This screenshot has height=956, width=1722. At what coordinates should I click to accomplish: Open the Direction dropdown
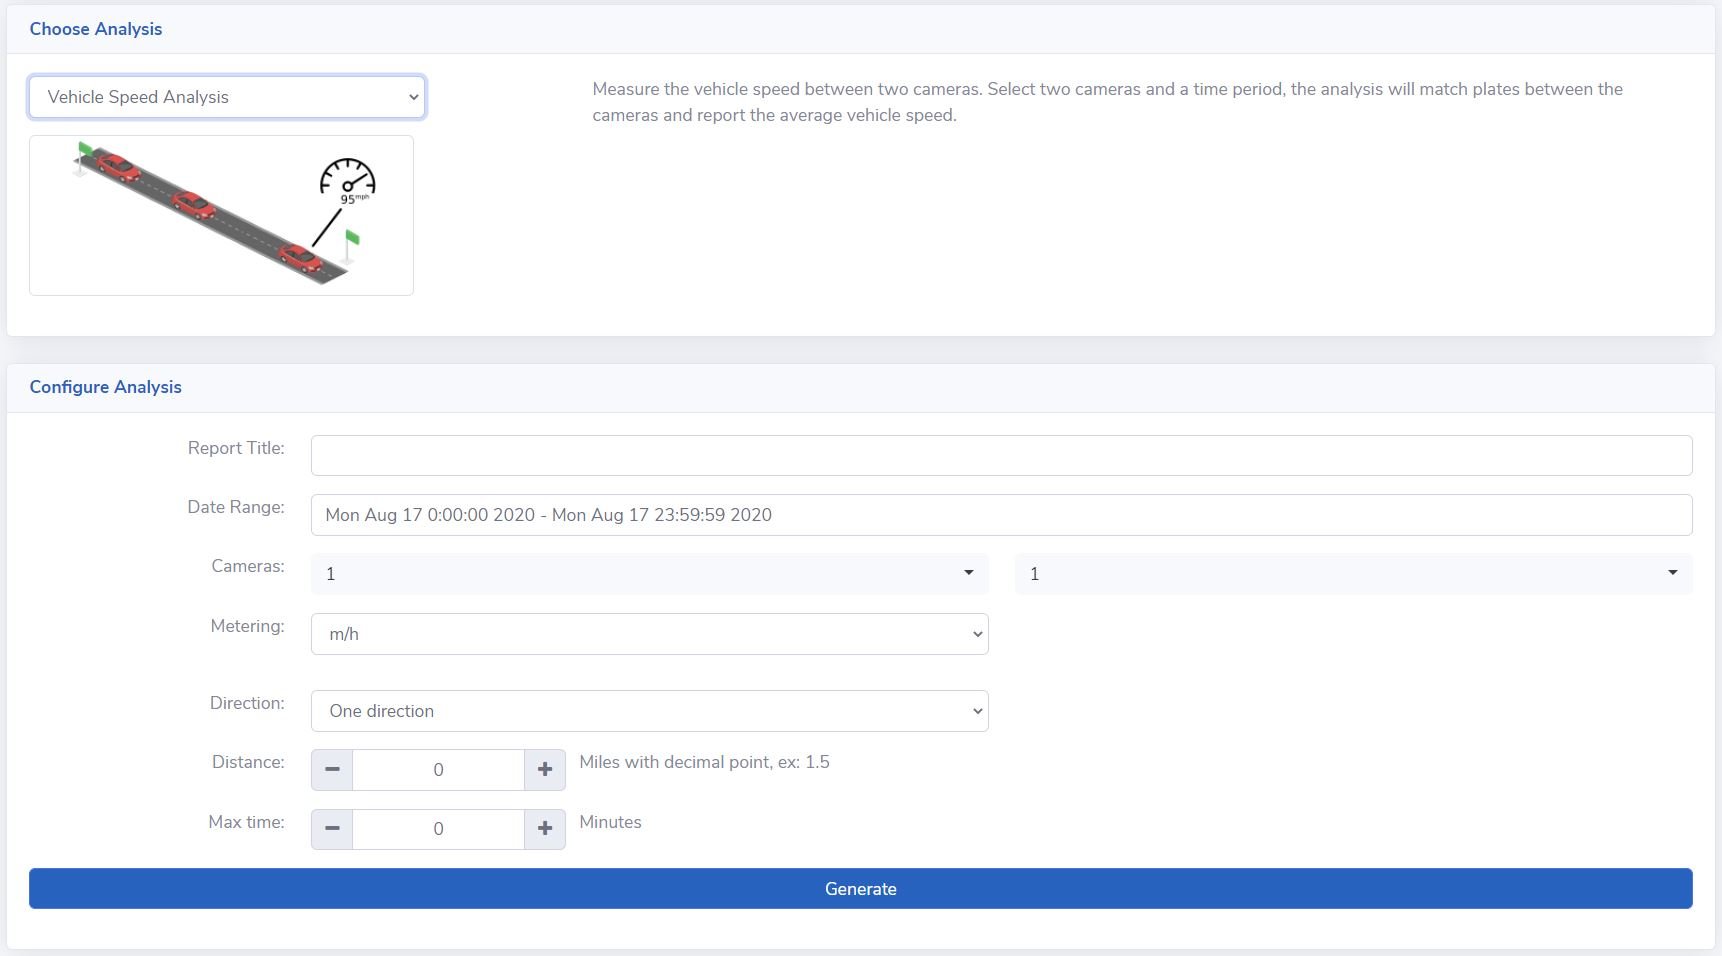coord(650,711)
